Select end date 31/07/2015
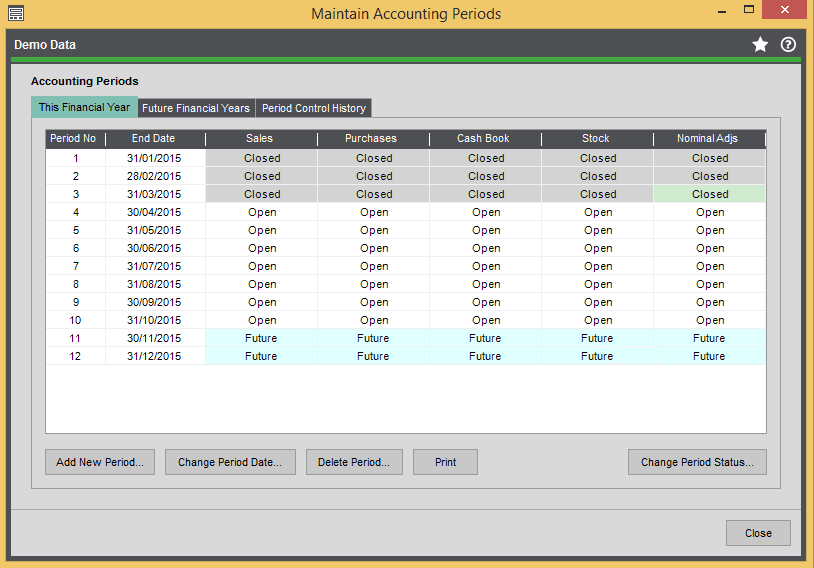The image size is (814, 568). point(154,266)
